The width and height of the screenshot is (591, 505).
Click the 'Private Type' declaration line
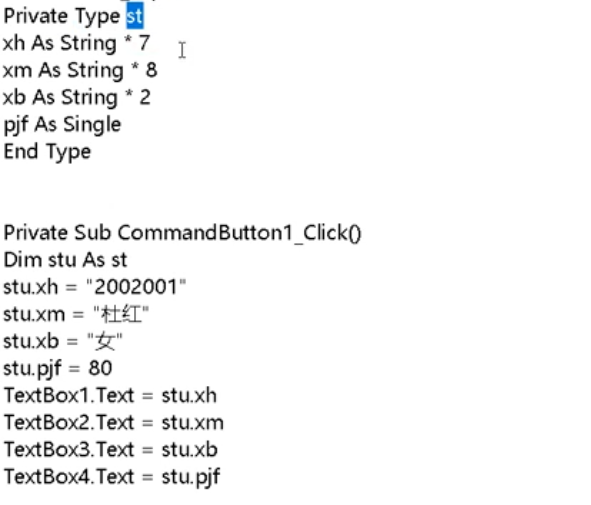click(x=73, y=17)
